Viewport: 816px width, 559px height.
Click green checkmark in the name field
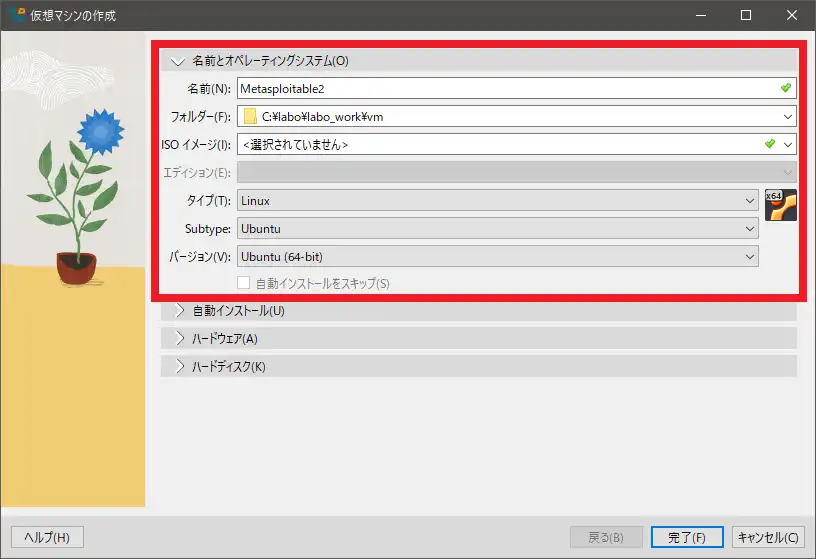pos(786,89)
